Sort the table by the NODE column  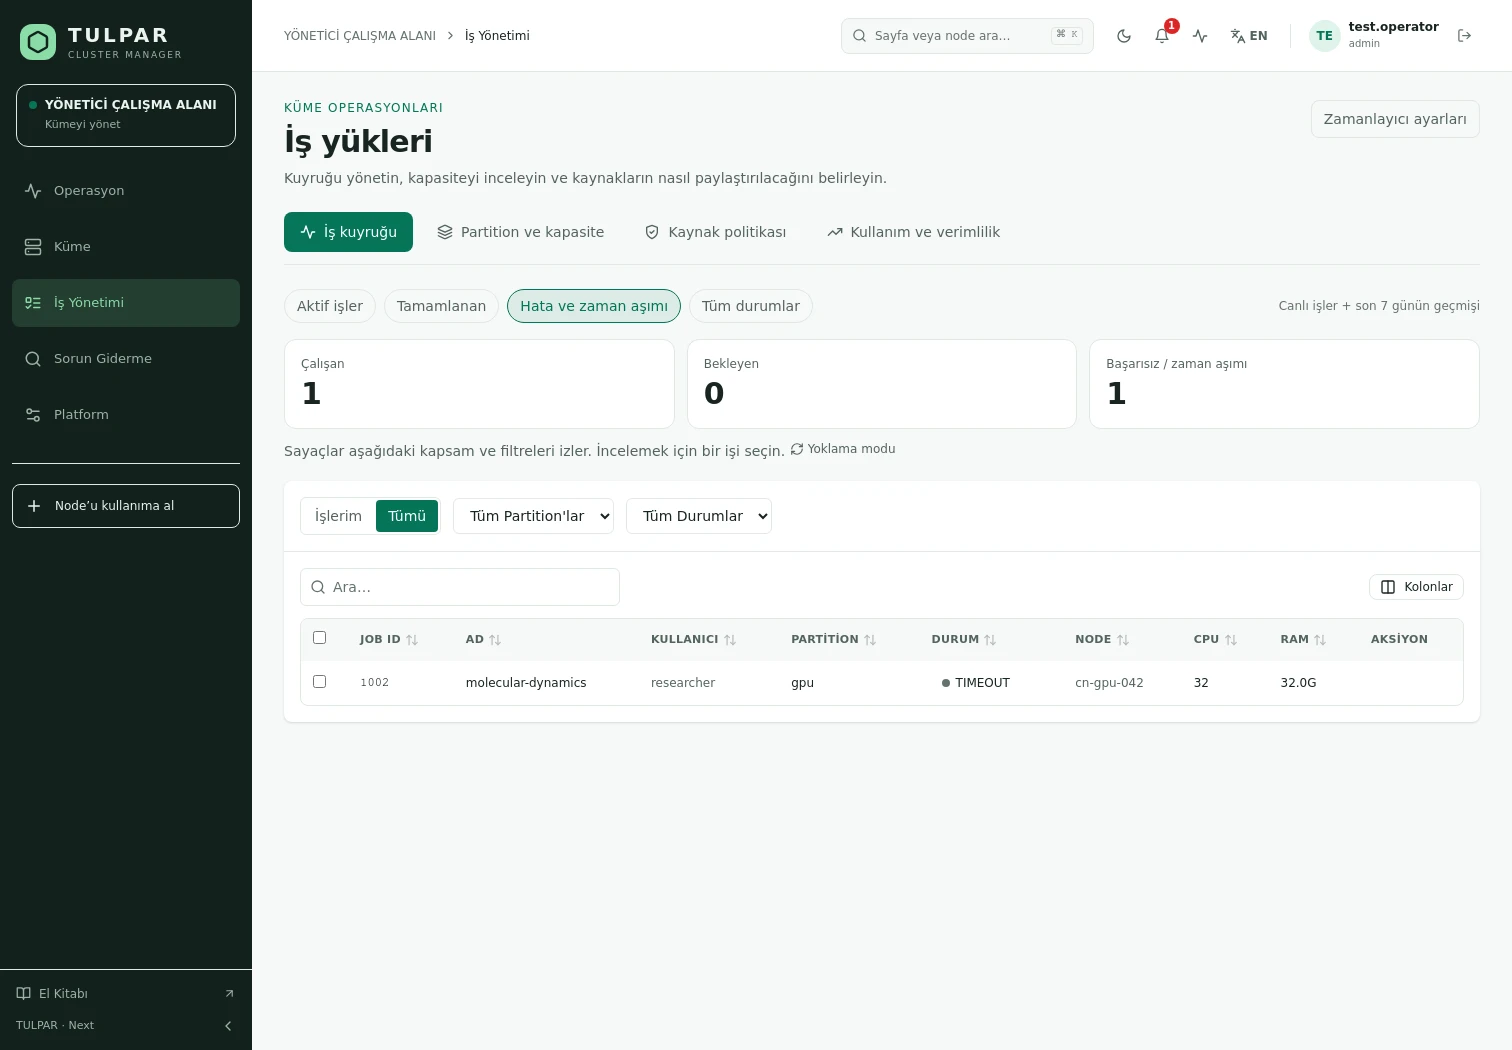[x=1102, y=640]
